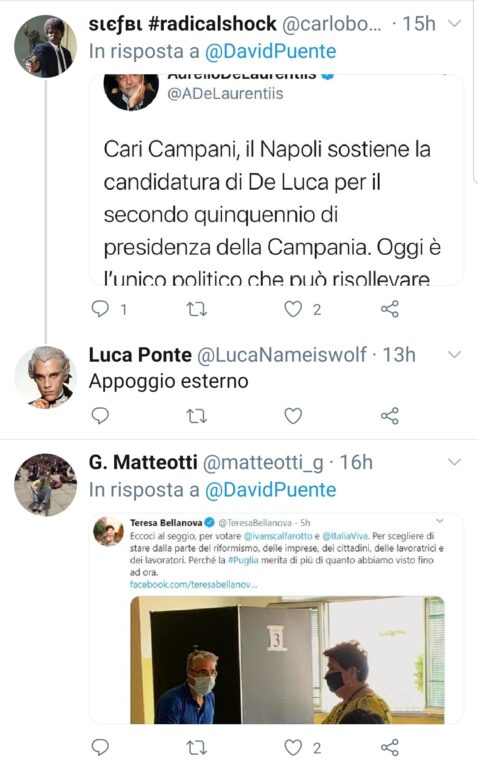Reply to Luca Ponte's tweet
The width and height of the screenshot is (478, 768).
coord(100,416)
